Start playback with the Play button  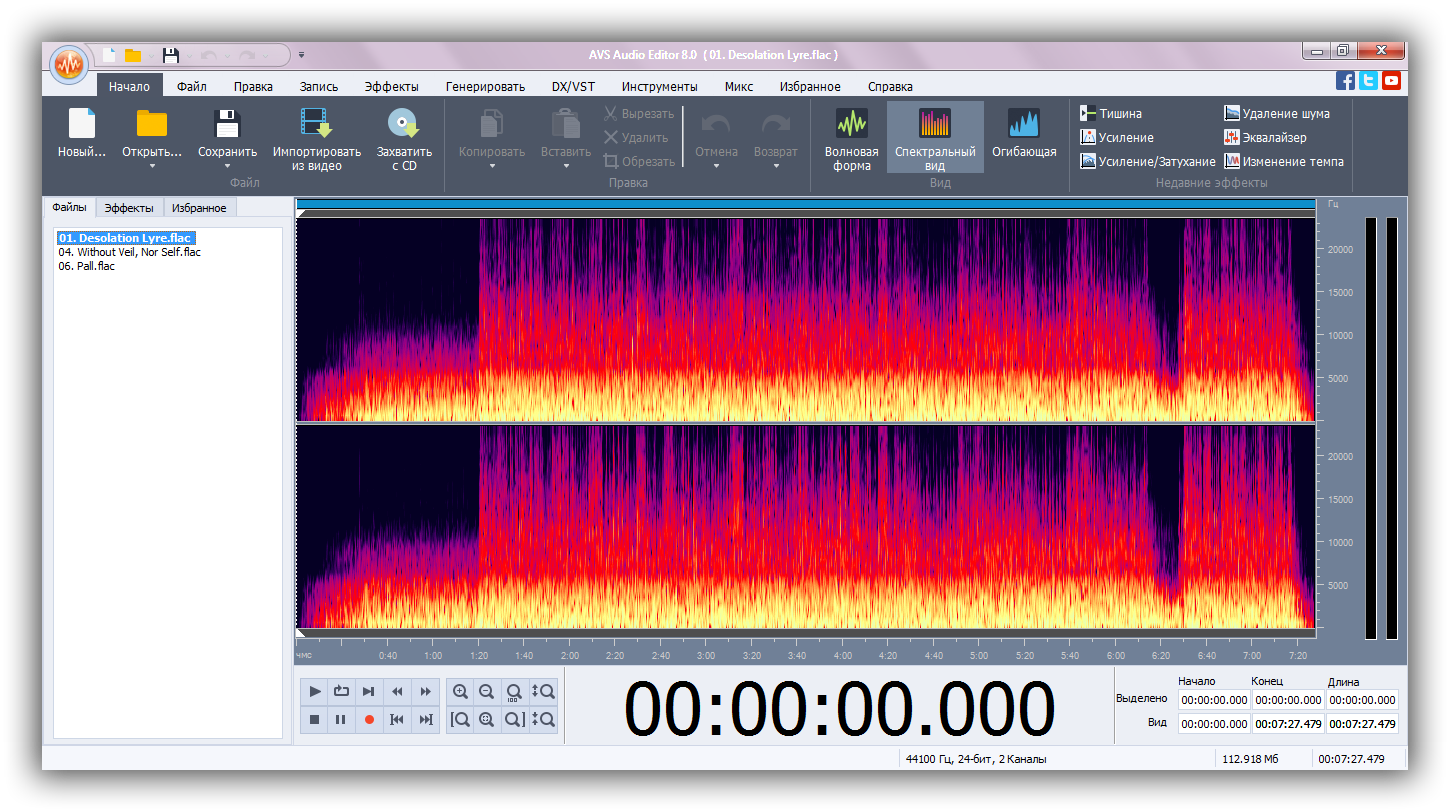315,691
